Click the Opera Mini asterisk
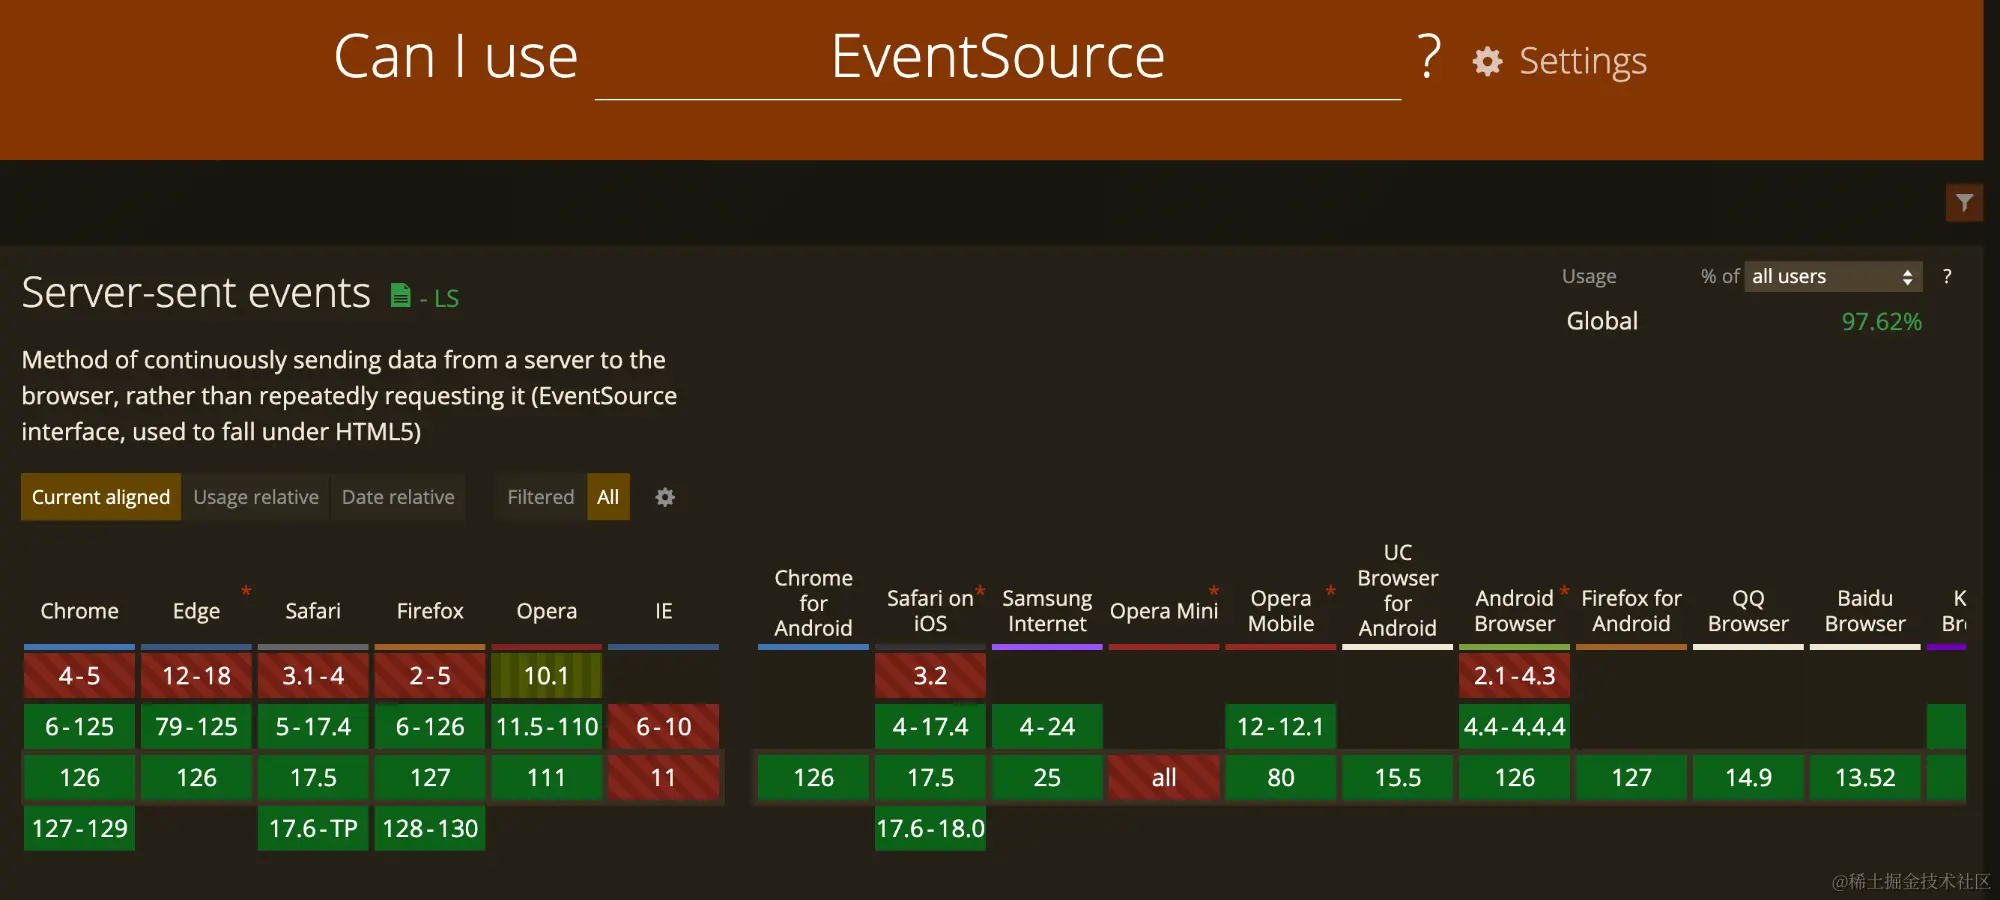 click(x=1214, y=591)
